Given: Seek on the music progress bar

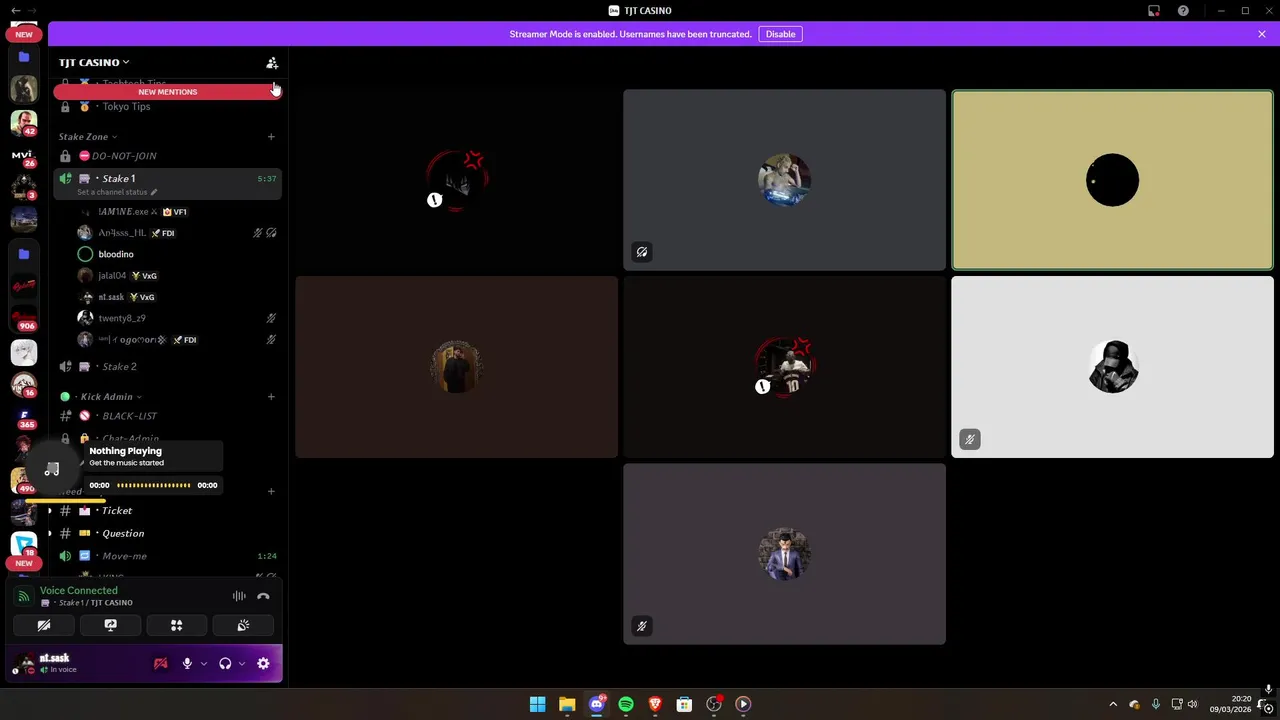Looking at the screenshot, I should click(153, 485).
